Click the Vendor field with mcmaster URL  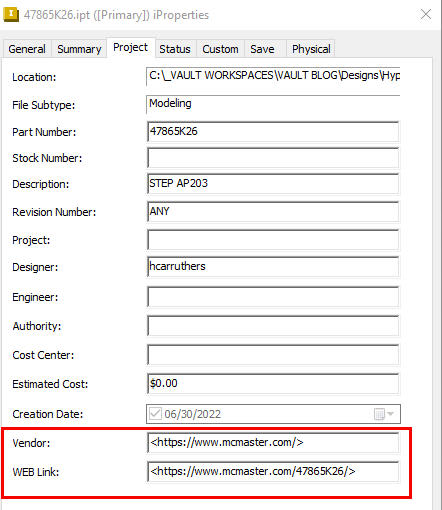pyautogui.click(x=273, y=443)
